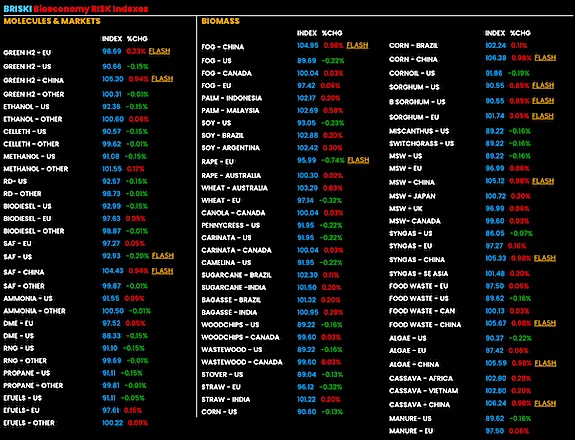Open the FLASH link for ALGAE - CHINA
Viewport: 575px width, 440px height.
[x=545, y=363]
